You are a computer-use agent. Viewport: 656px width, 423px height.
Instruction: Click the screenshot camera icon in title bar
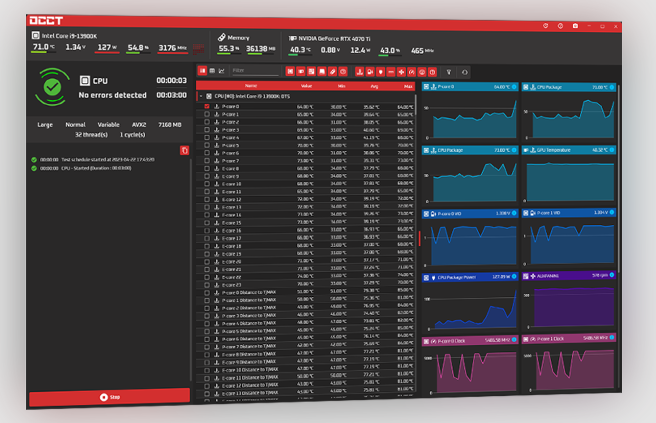click(x=574, y=25)
